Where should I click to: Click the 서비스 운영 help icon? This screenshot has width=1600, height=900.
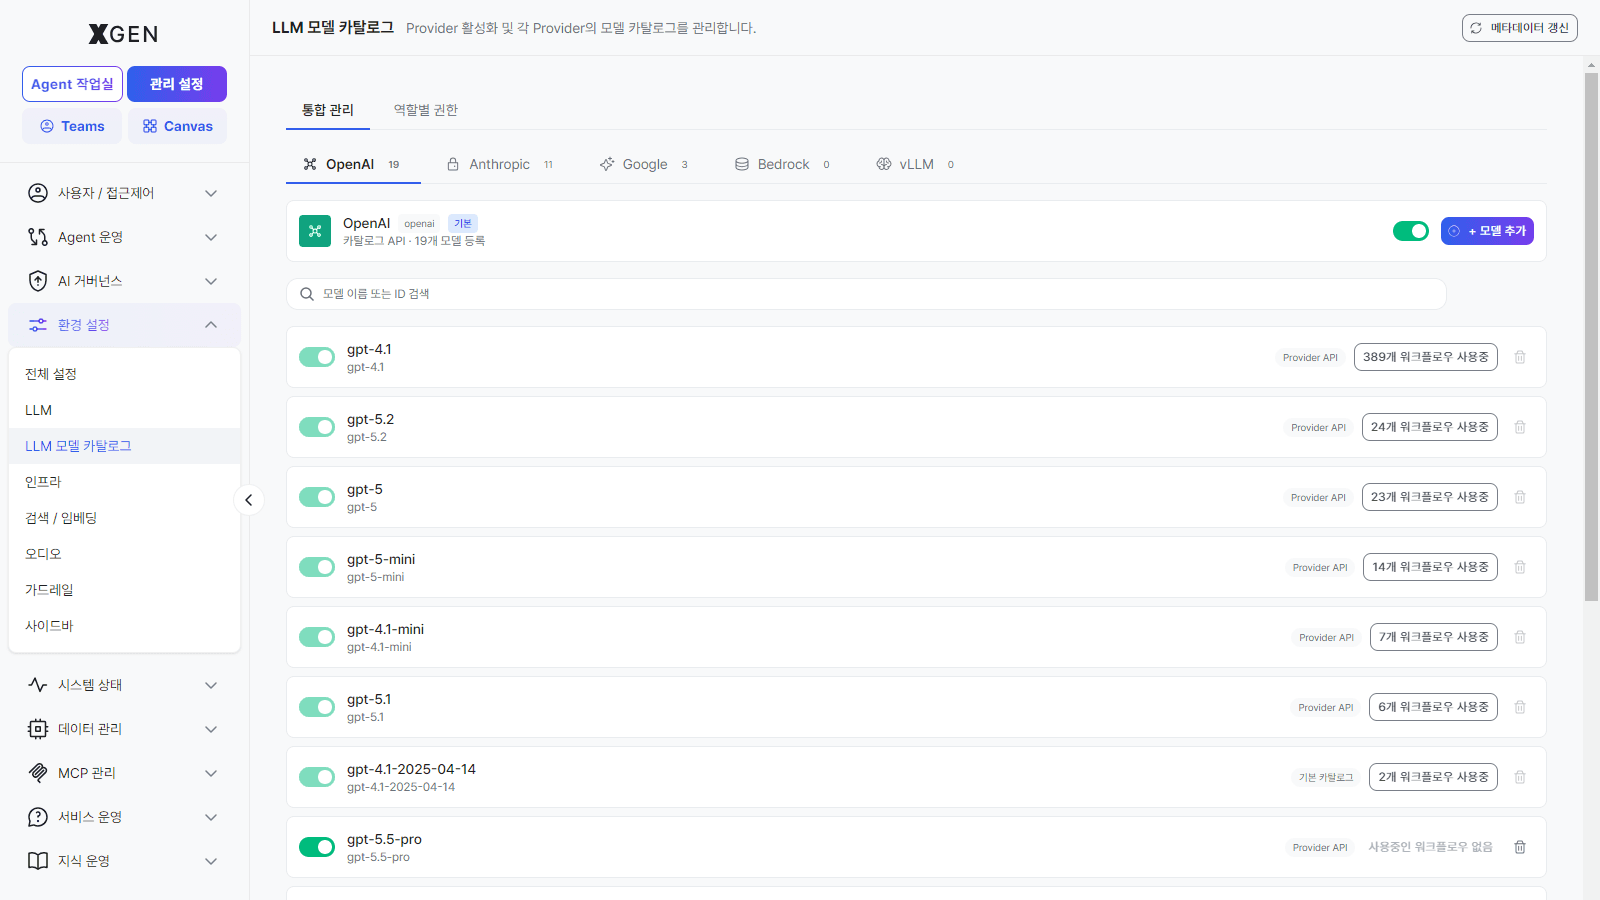point(38,817)
